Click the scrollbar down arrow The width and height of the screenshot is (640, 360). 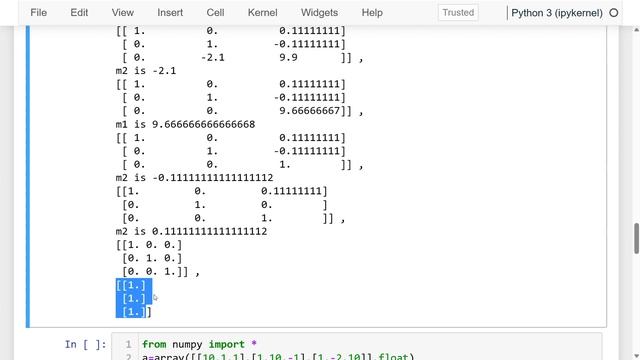(x=636, y=356)
